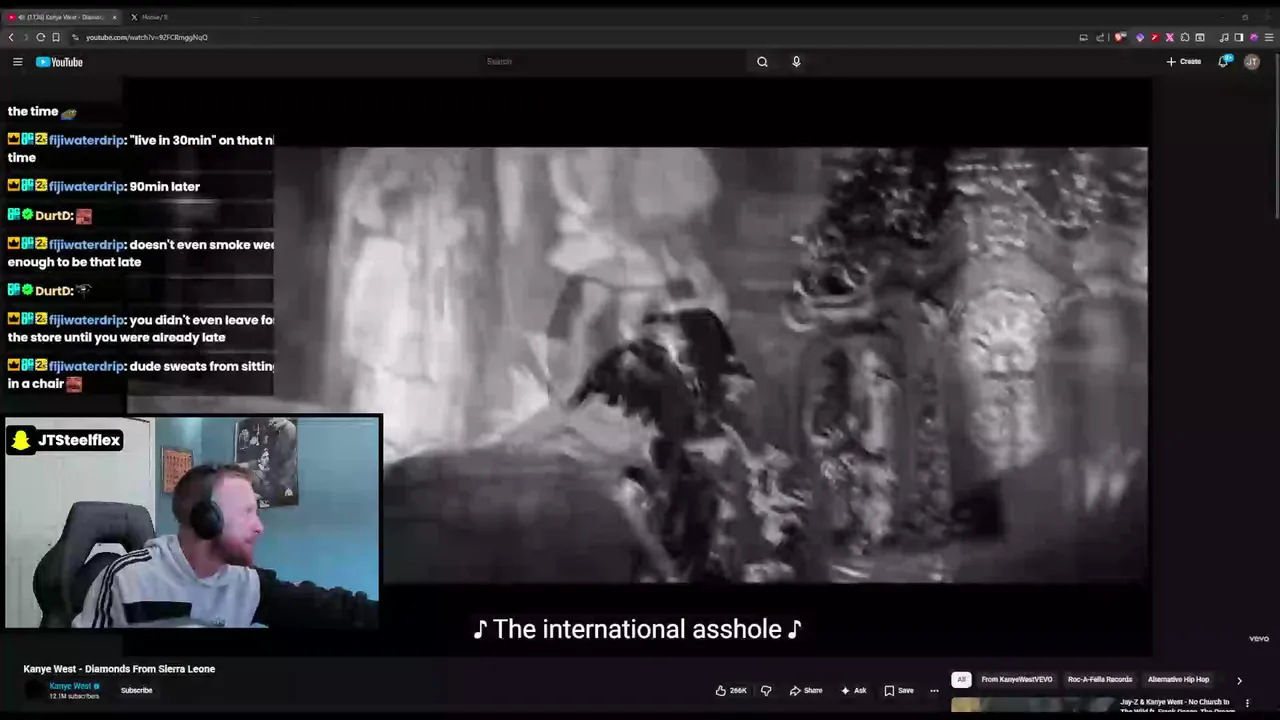Click the Share button under the video
The image size is (1280, 720).
[806, 690]
